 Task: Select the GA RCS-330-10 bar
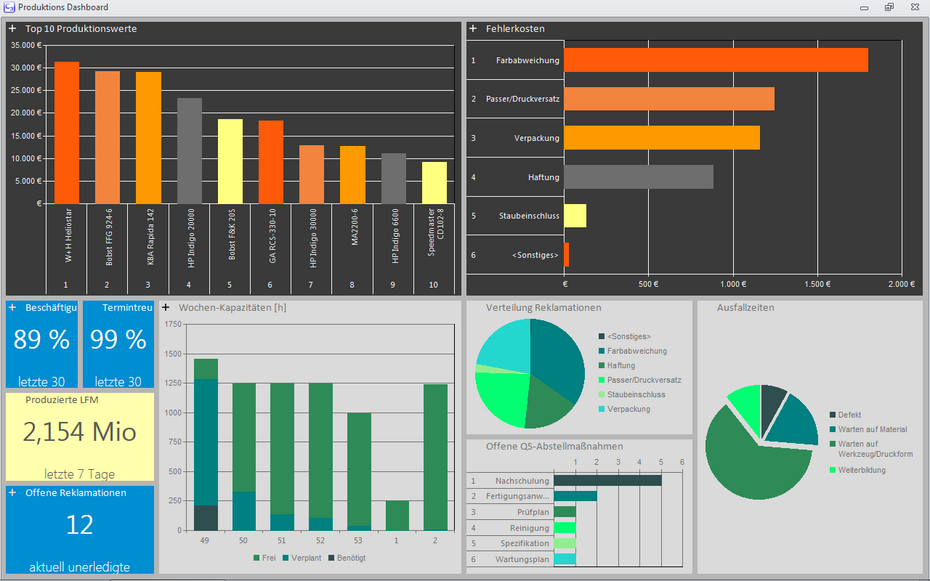[270, 162]
